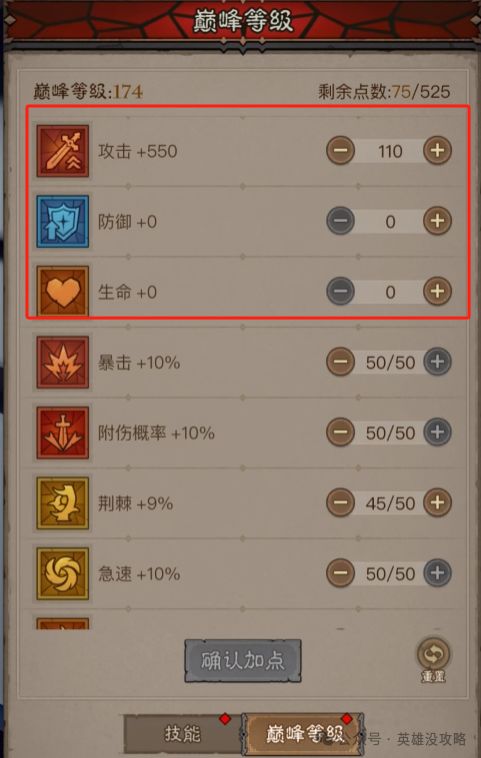The image size is (481, 758).
Task: Tap the Added damage chance (附伤概率) icon
Action: pyautogui.click(x=63, y=433)
